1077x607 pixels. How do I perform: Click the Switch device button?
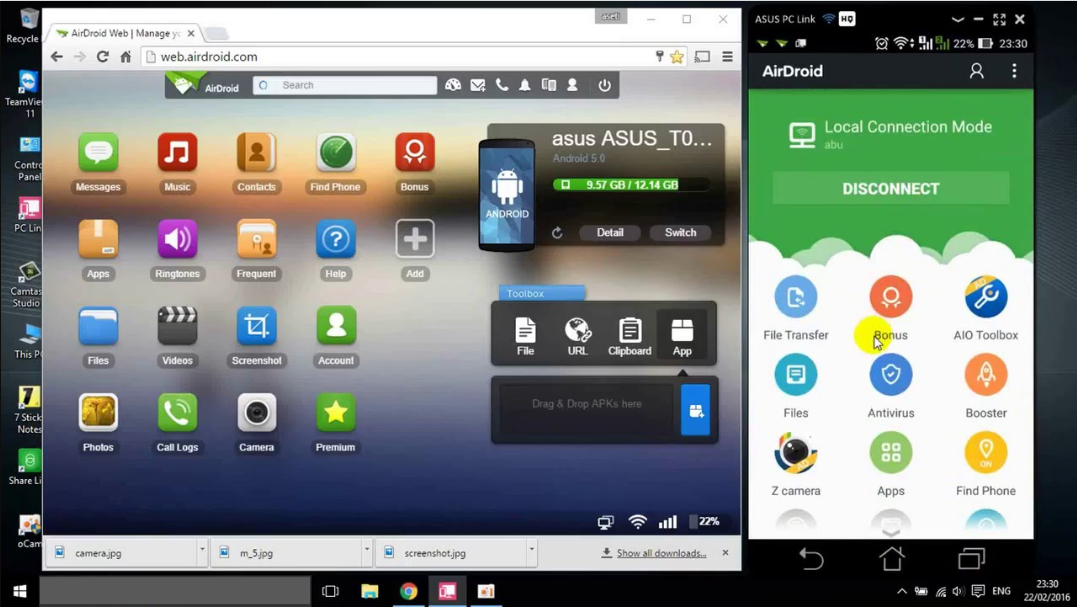tap(680, 233)
